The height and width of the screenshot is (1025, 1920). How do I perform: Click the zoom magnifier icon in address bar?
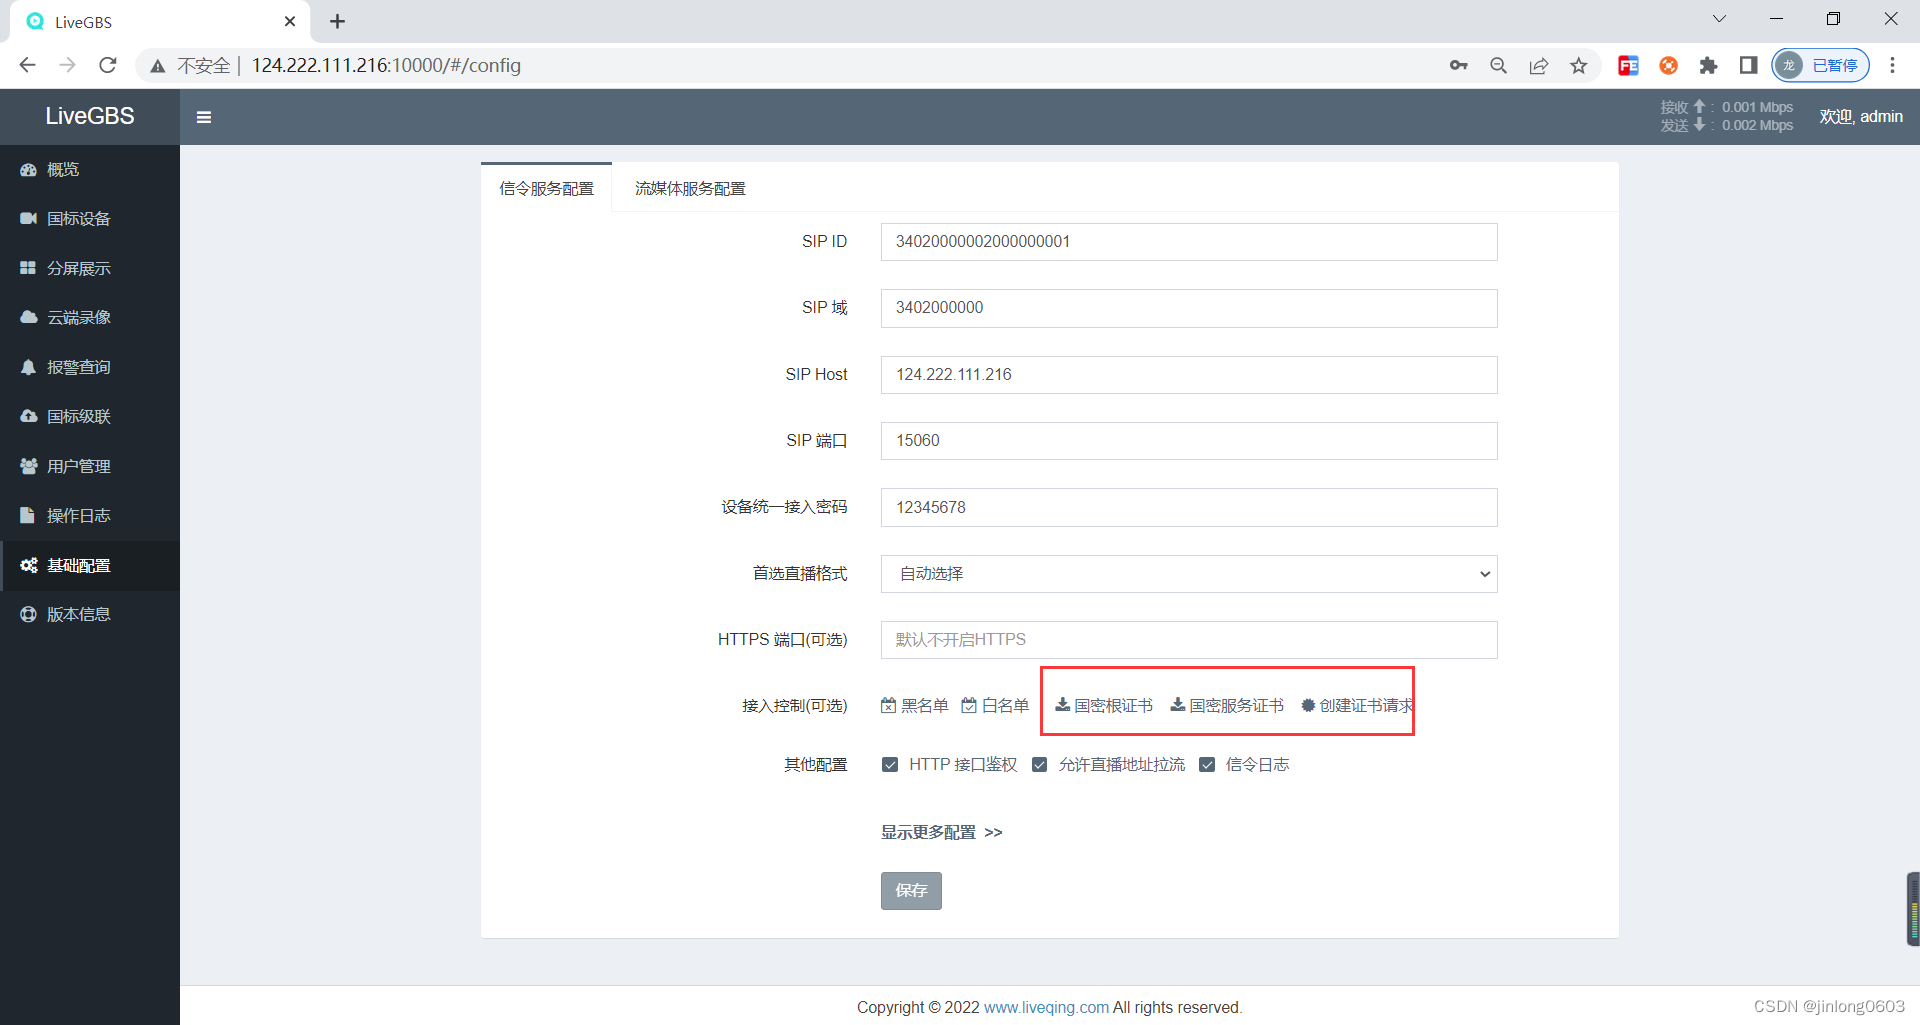coord(1498,65)
